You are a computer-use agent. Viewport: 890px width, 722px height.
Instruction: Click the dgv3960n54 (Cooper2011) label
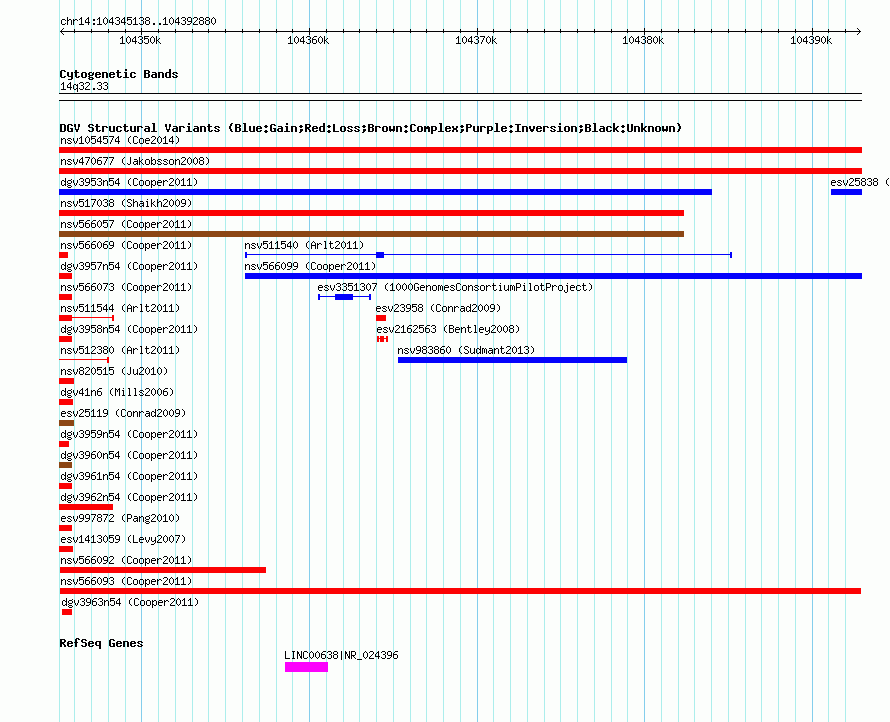coord(129,455)
